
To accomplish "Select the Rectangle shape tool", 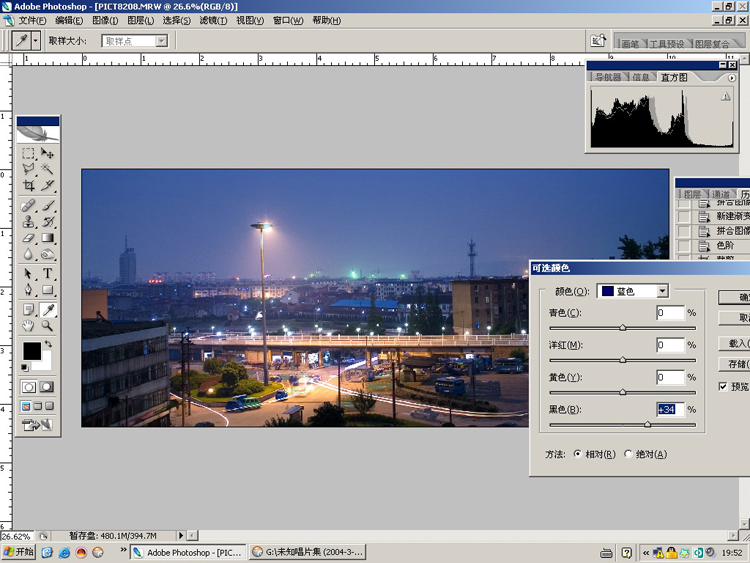I will click(x=47, y=290).
